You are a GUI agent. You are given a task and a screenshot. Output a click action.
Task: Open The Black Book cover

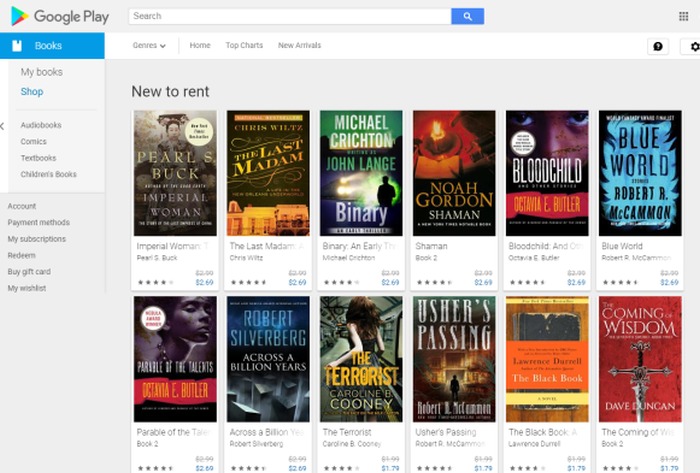click(547, 359)
